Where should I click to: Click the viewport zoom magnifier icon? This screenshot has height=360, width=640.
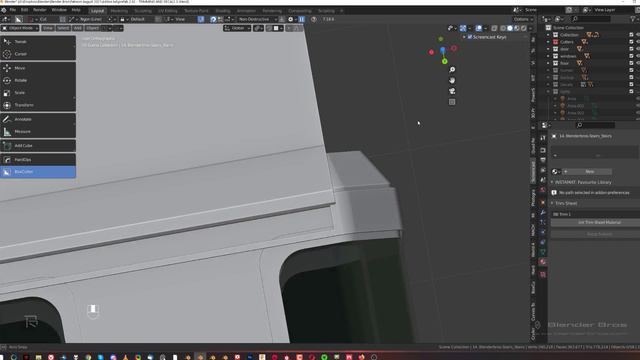pyautogui.click(x=452, y=70)
